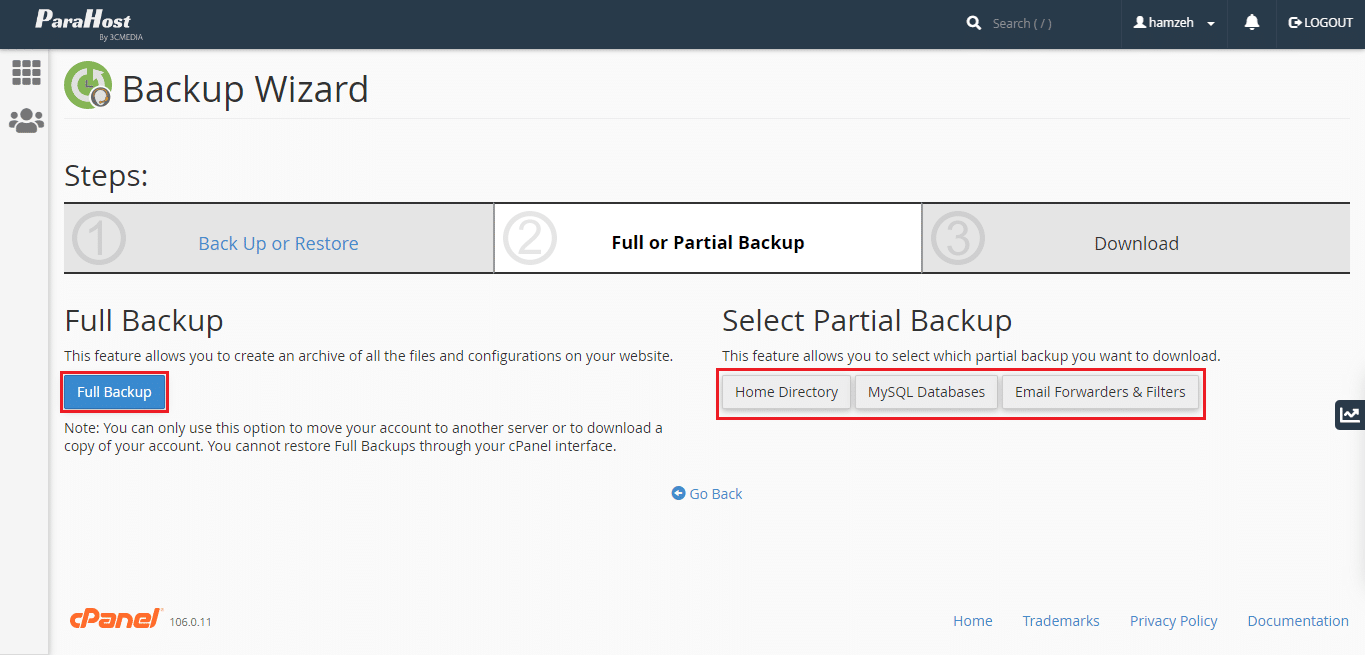
Task: Click the blue Full Backup button
Action: [114, 392]
